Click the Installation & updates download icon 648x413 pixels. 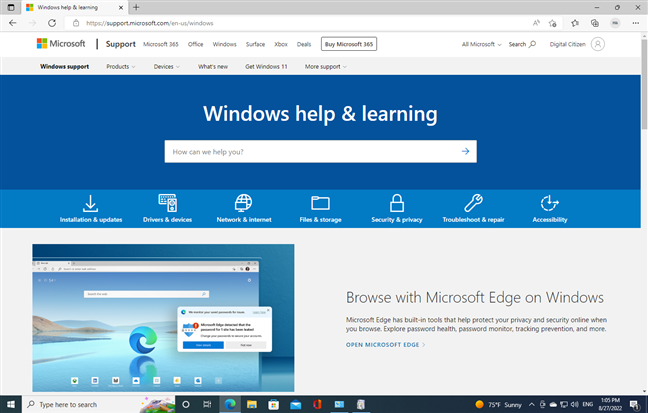click(91, 203)
